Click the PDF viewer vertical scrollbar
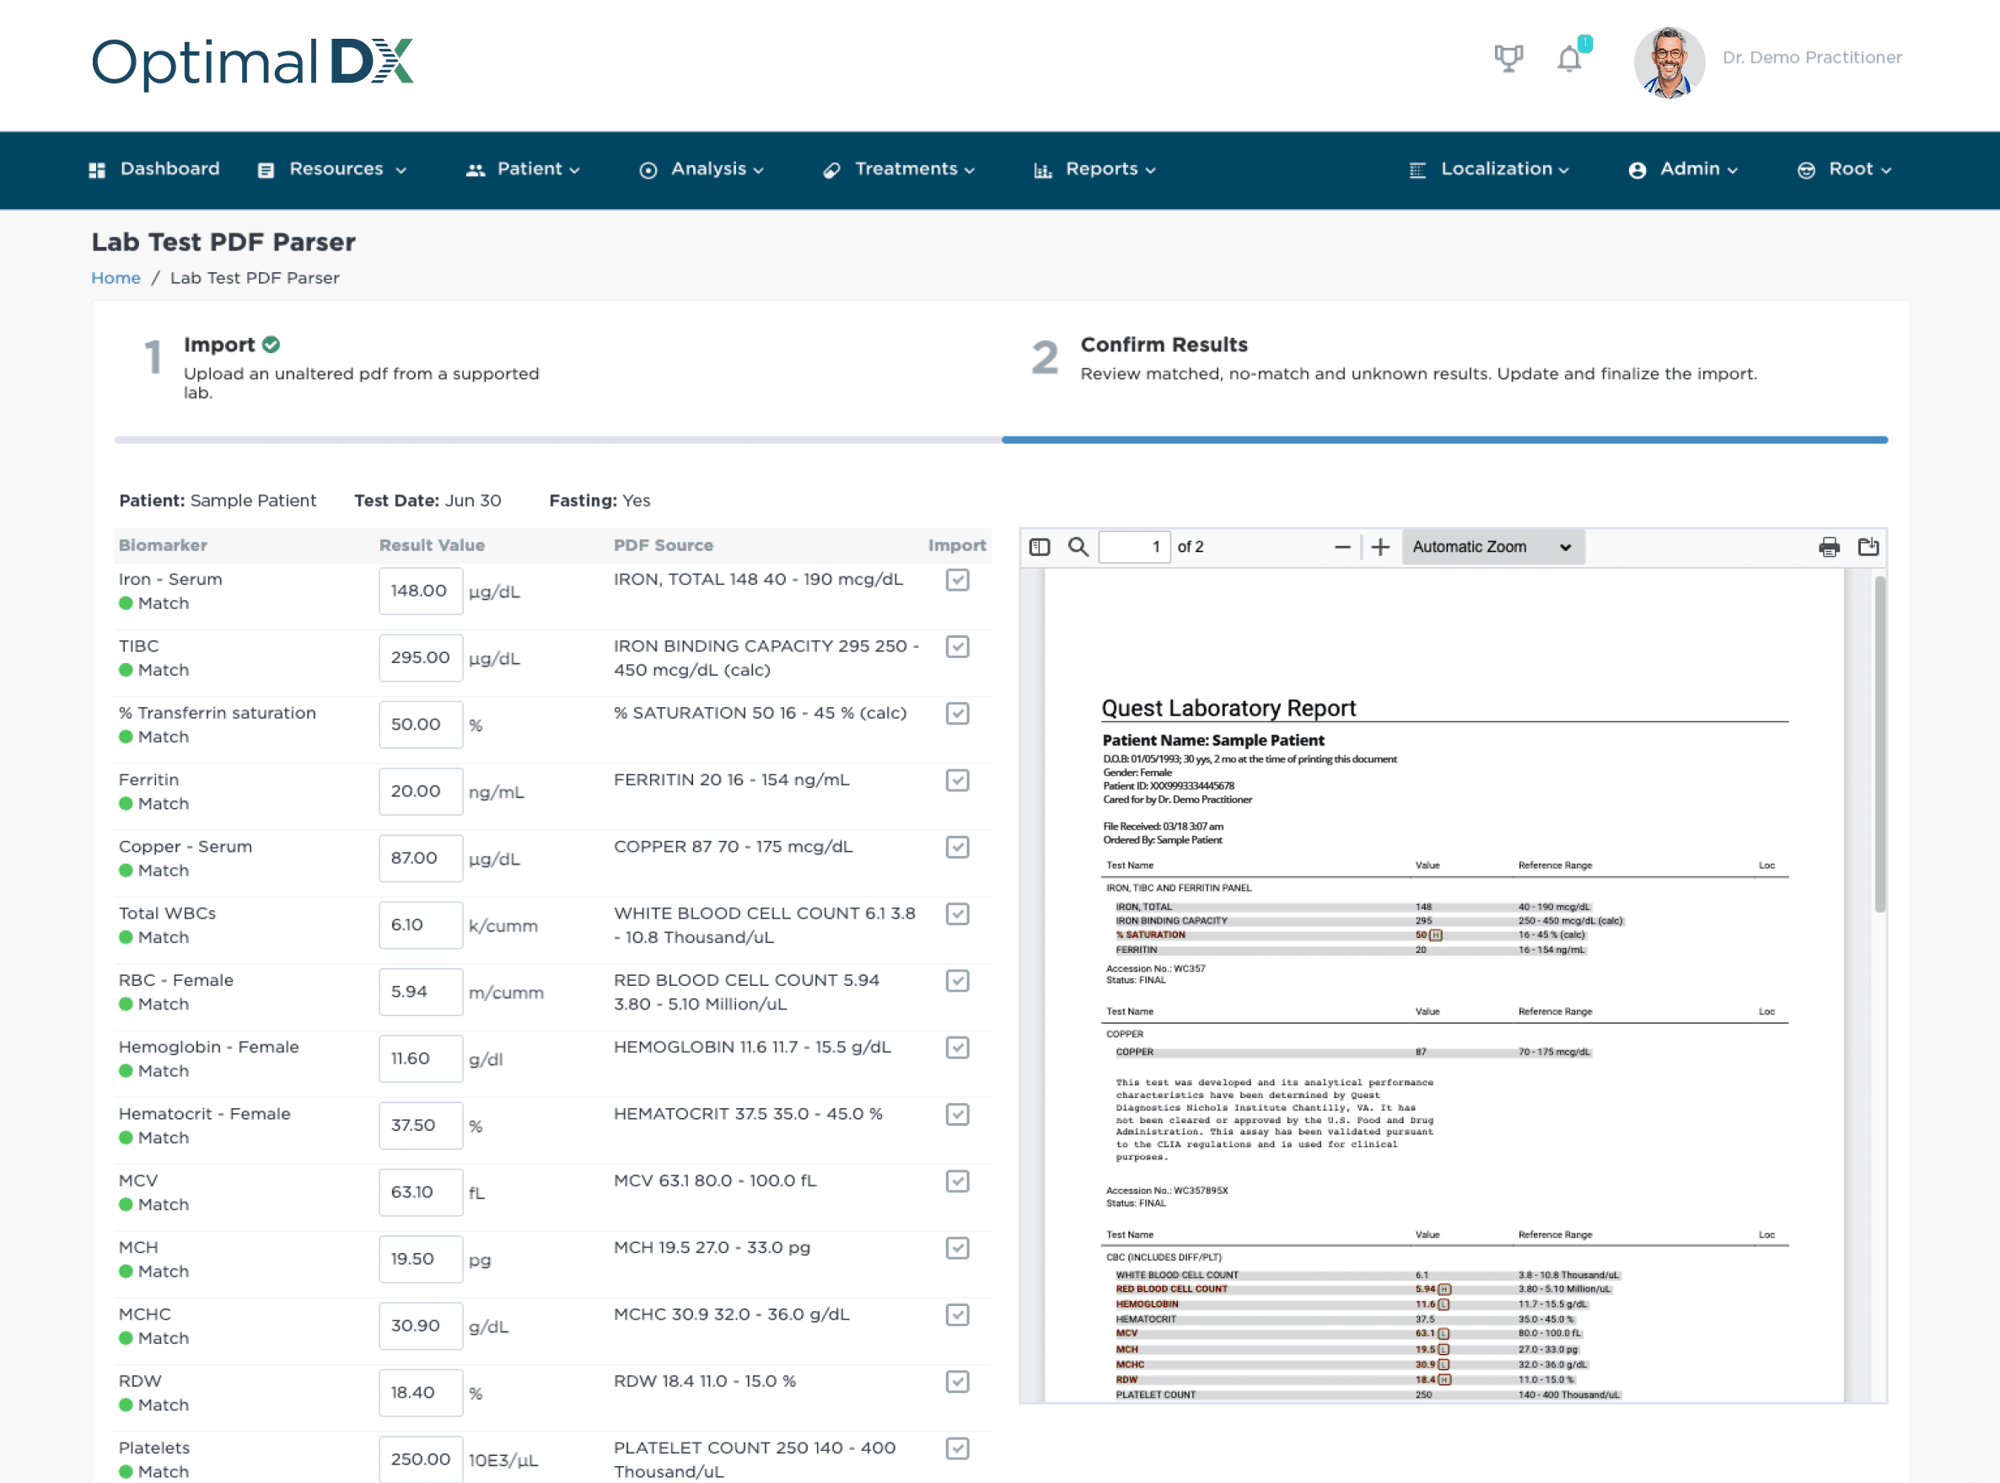The height and width of the screenshot is (1483, 2000). [x=1880, y=744]
